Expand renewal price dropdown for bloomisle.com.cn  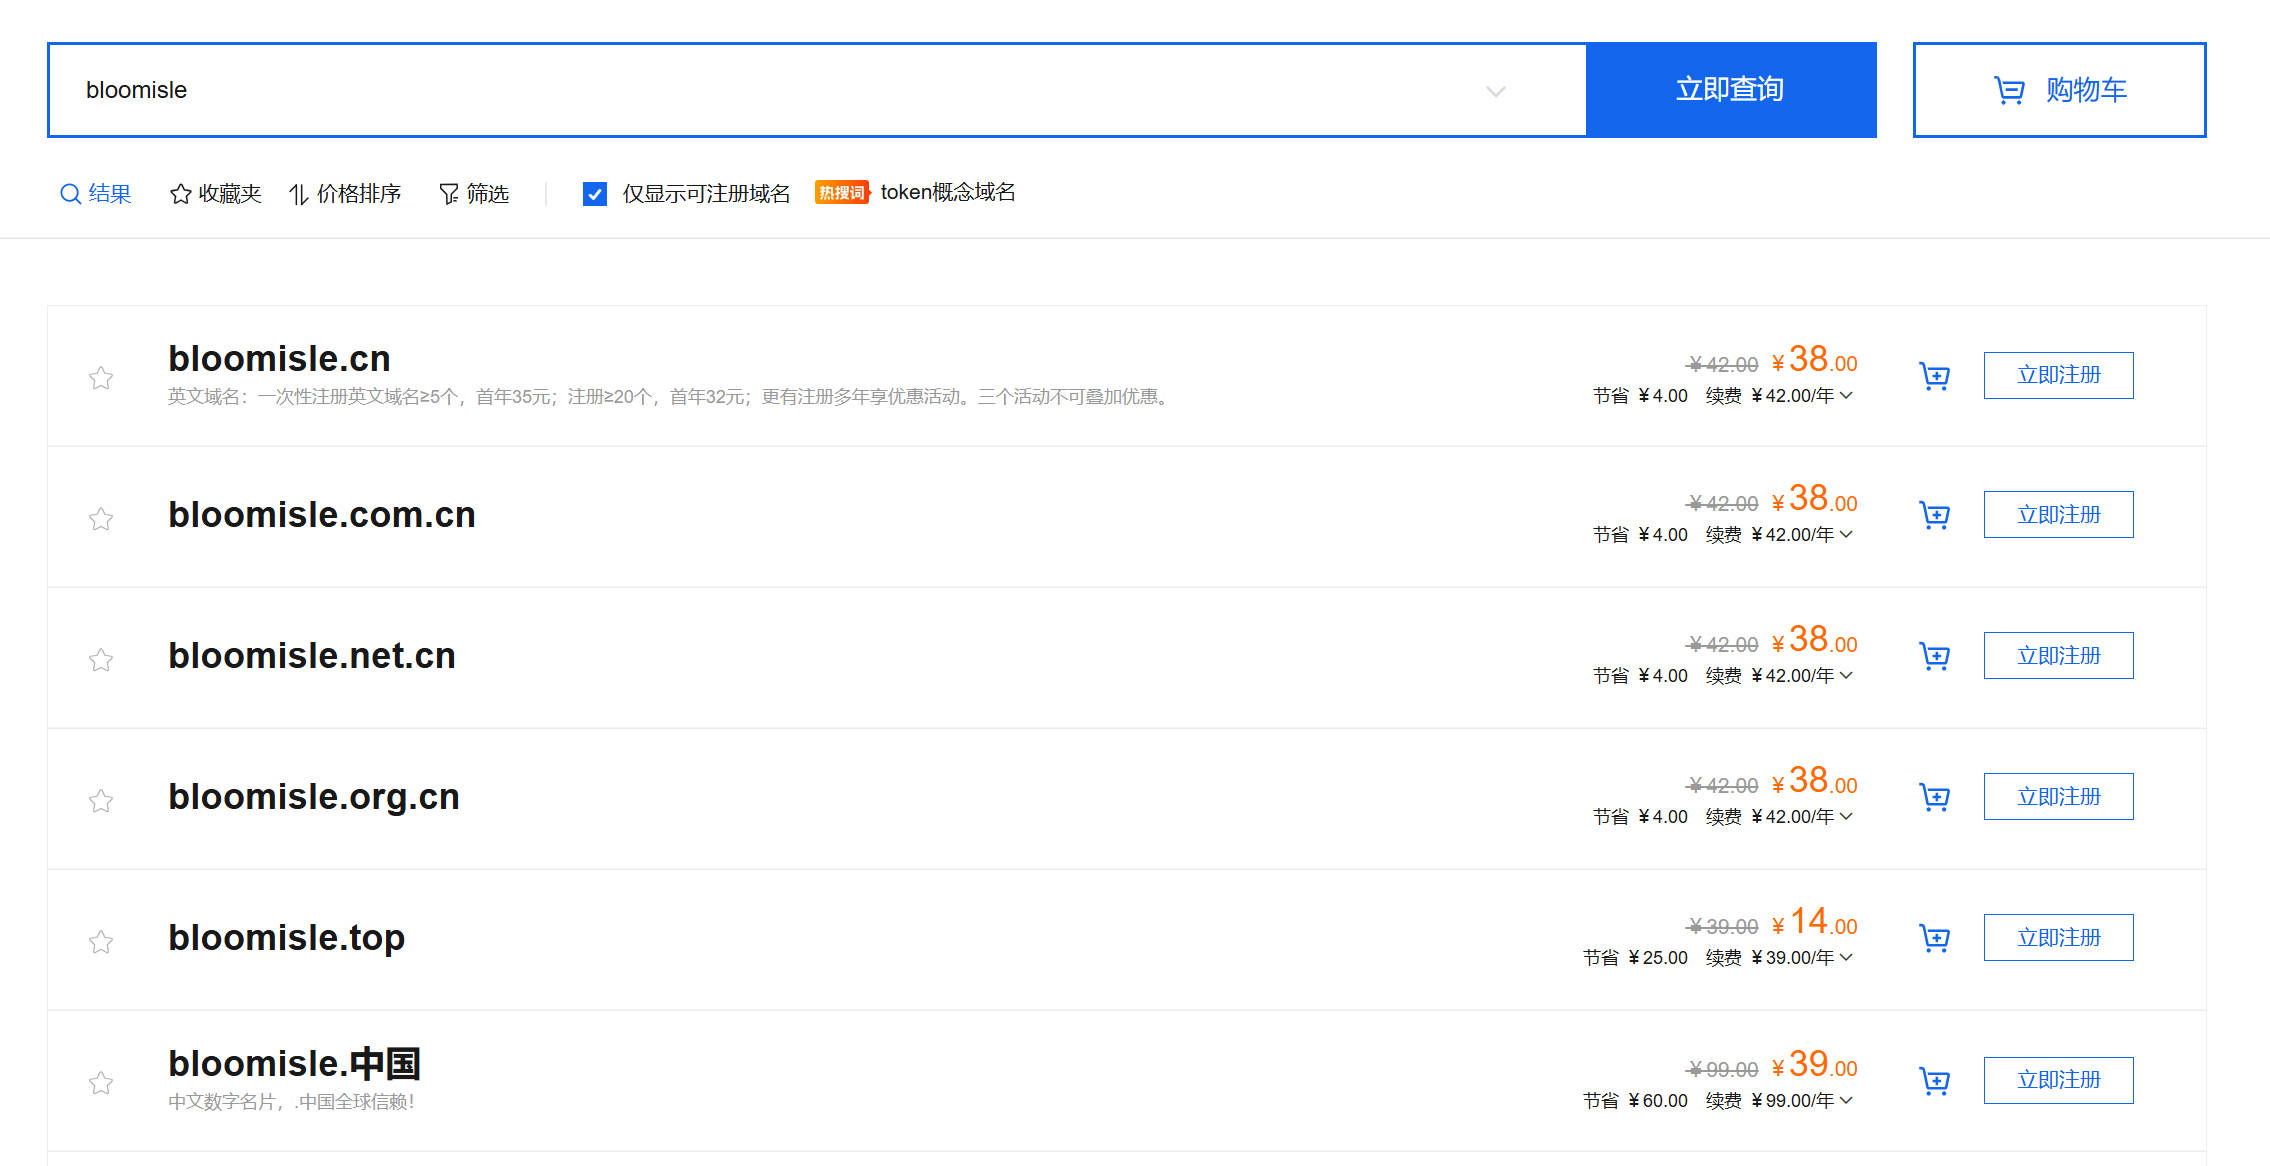(1846, 534)
